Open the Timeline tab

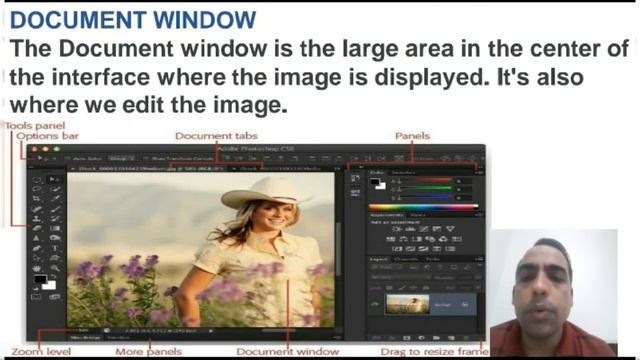[x=118, y=338]
